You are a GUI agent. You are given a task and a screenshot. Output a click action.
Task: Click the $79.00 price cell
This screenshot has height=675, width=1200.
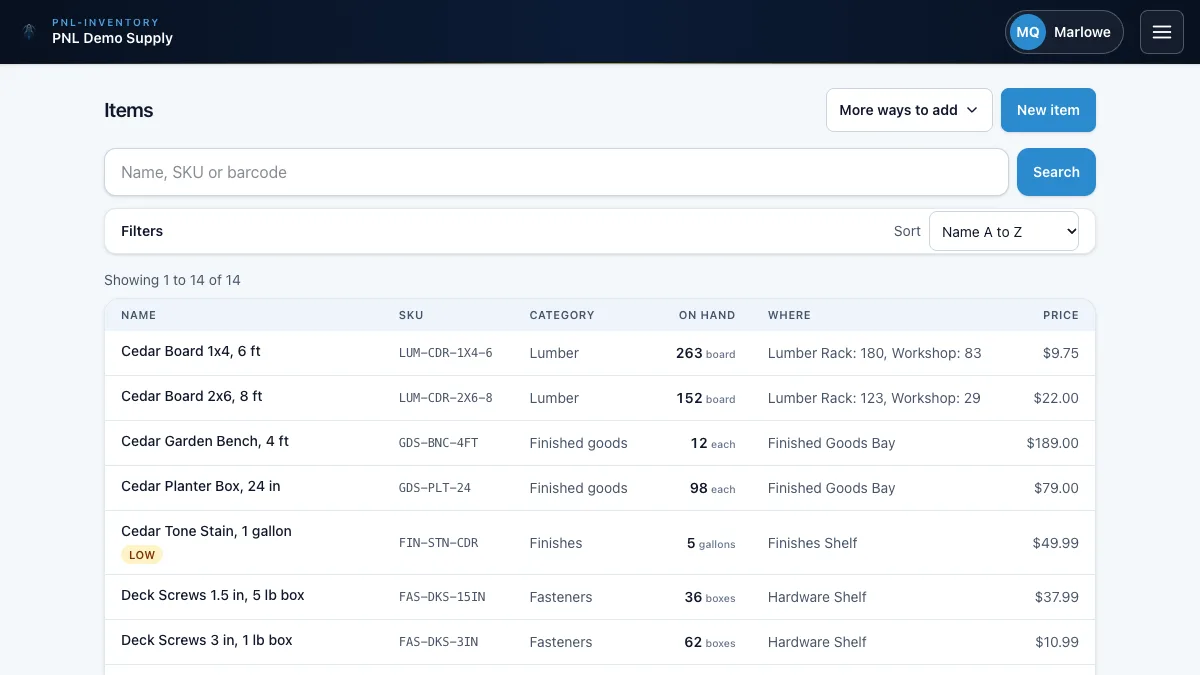click(1057, 488)
